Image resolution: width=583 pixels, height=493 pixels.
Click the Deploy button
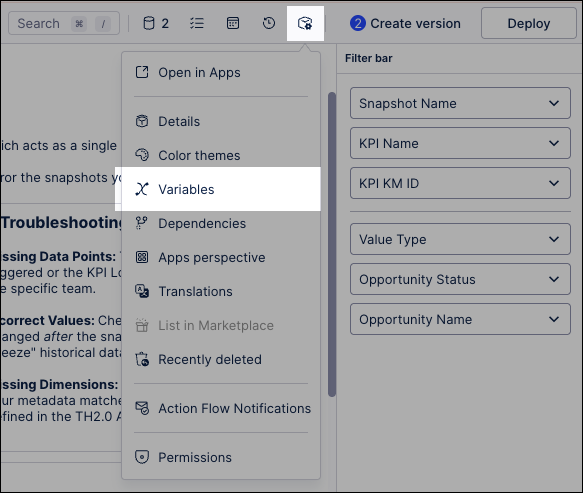(529, 23)
